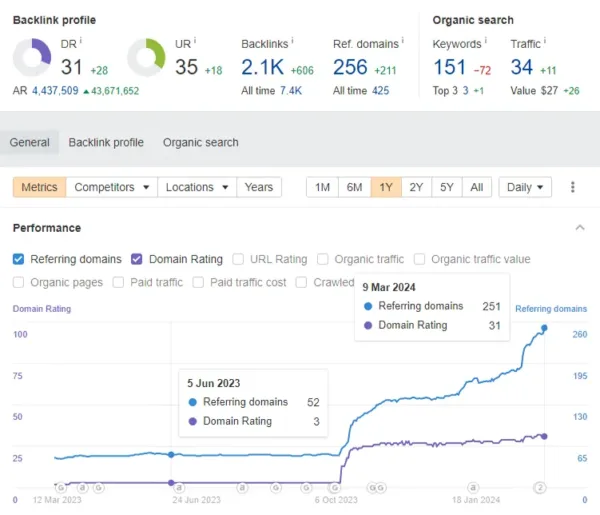The width and height of the screenshot is (600, 515).
Task: Click the '5 Jun 2023' tooltip date
Action: [x=214, y=383]
